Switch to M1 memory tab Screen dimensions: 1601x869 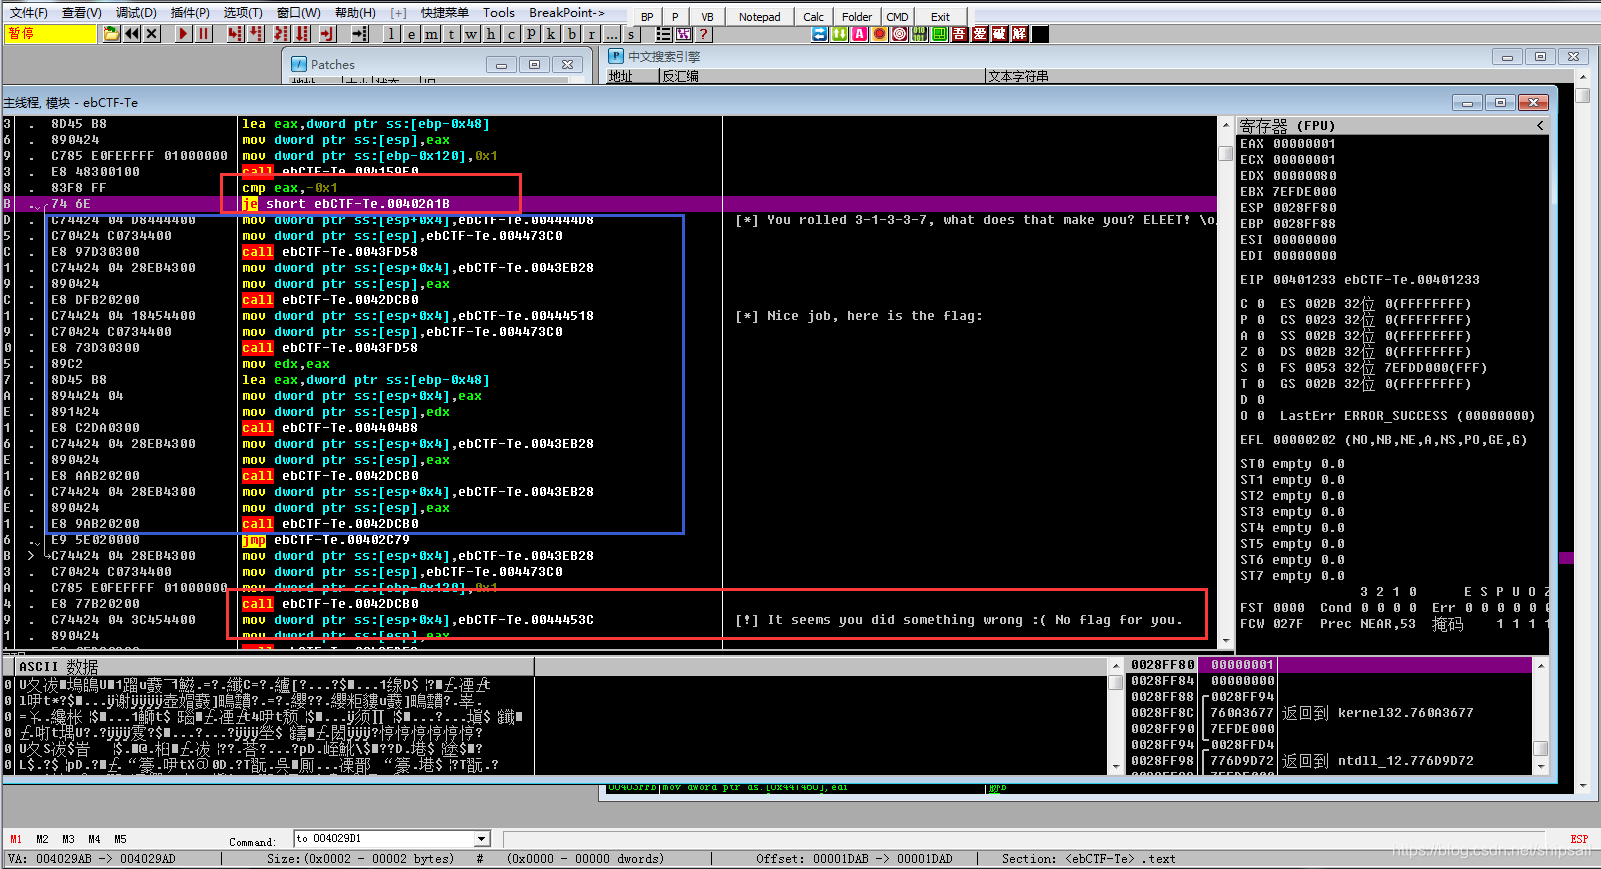tap(16, 839)
